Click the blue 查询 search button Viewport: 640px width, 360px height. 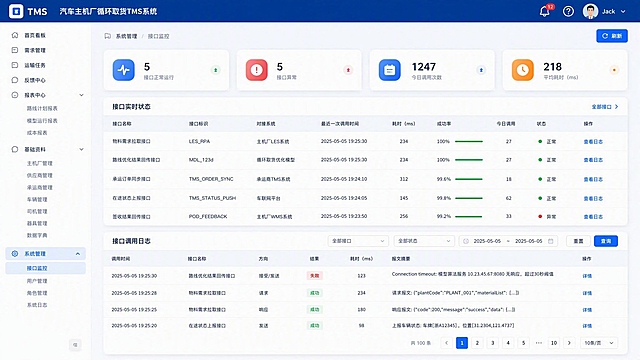pyautogui.click(x=606, y=241)
